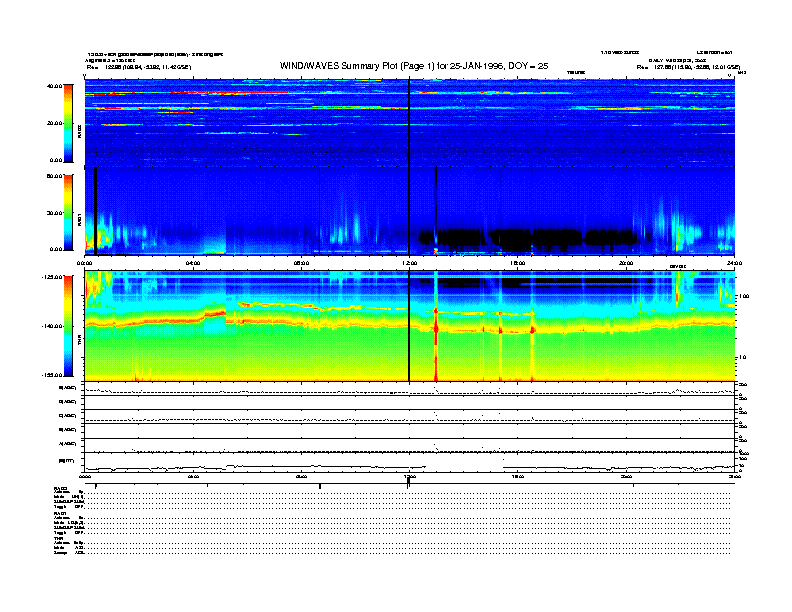This screenshot has height=612, width=792.
Task: Click the -140.00 label on TNR scale
Action: 52,326
